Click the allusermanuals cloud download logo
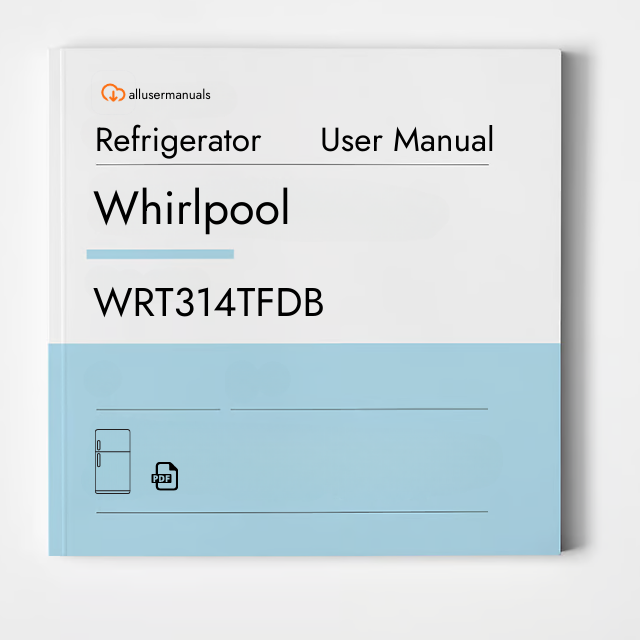The width and height of the screenshot is (640, 640). click(113, 93)
